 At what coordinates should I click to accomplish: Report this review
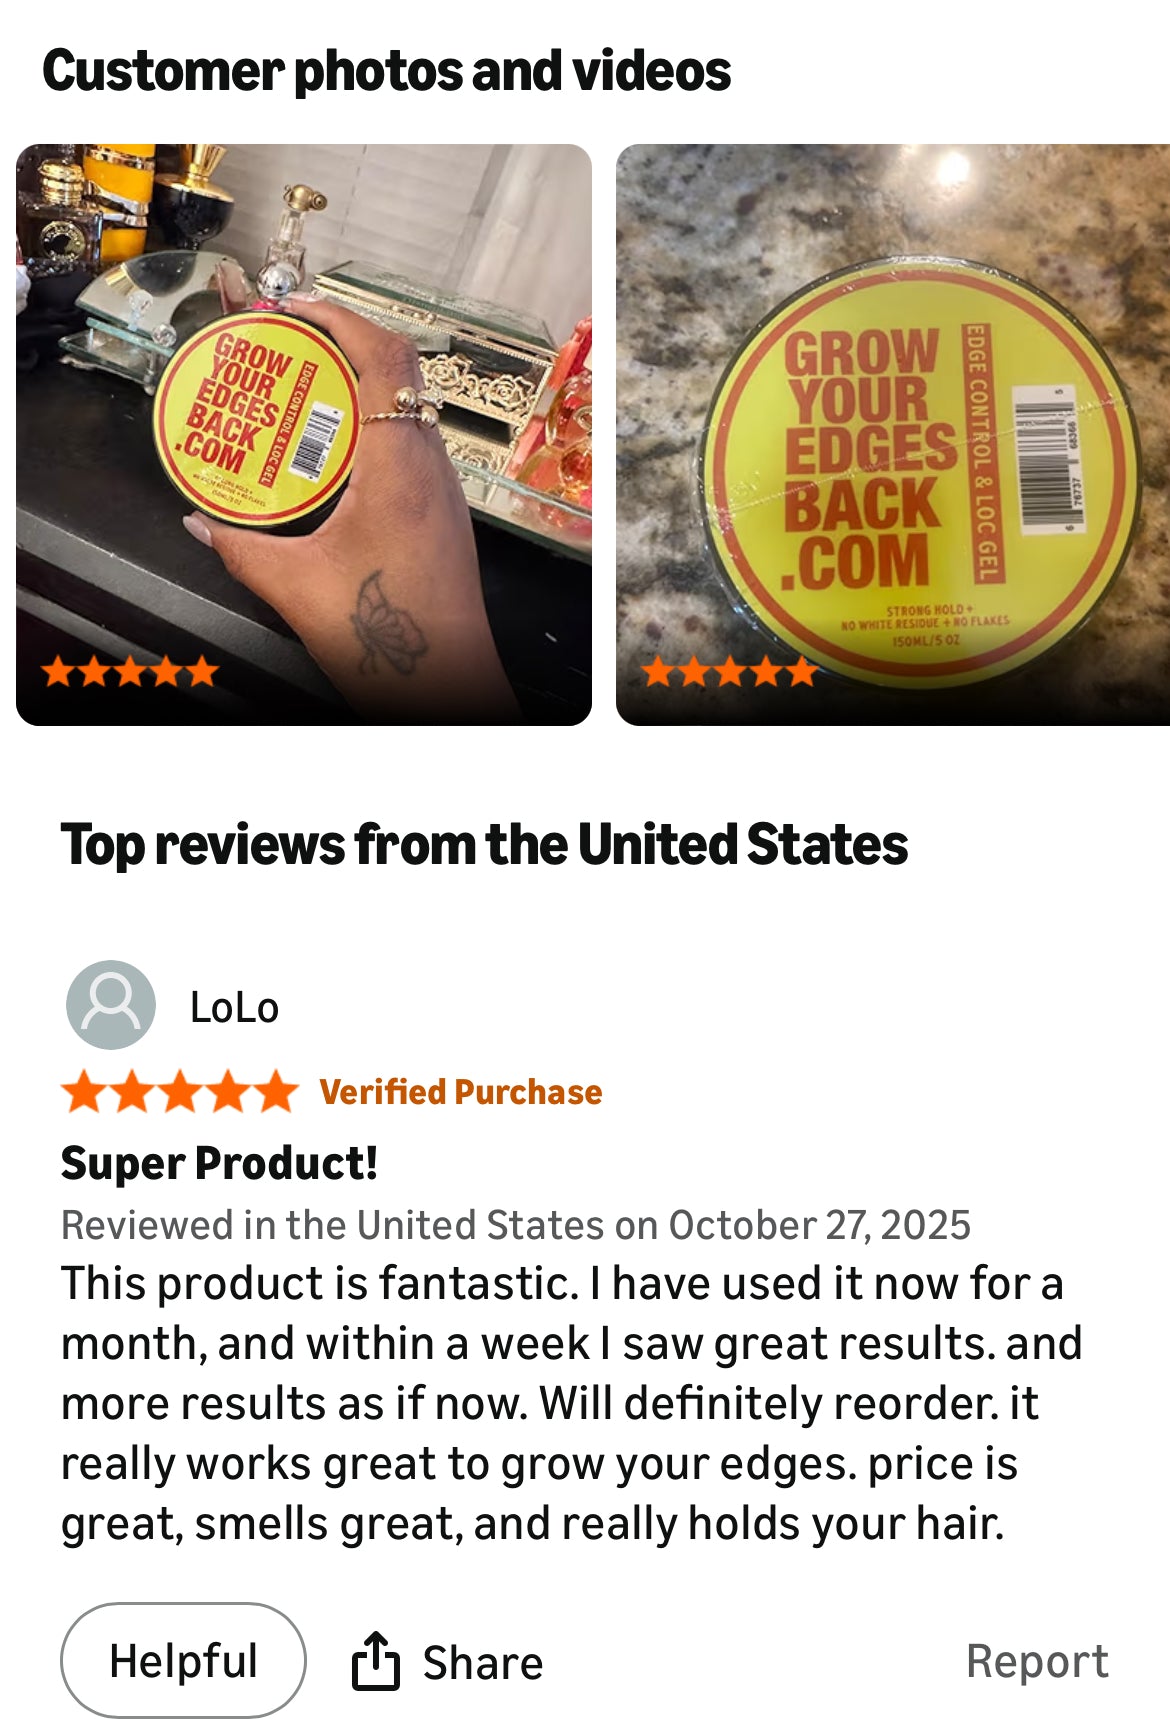click(1037, 1661)
